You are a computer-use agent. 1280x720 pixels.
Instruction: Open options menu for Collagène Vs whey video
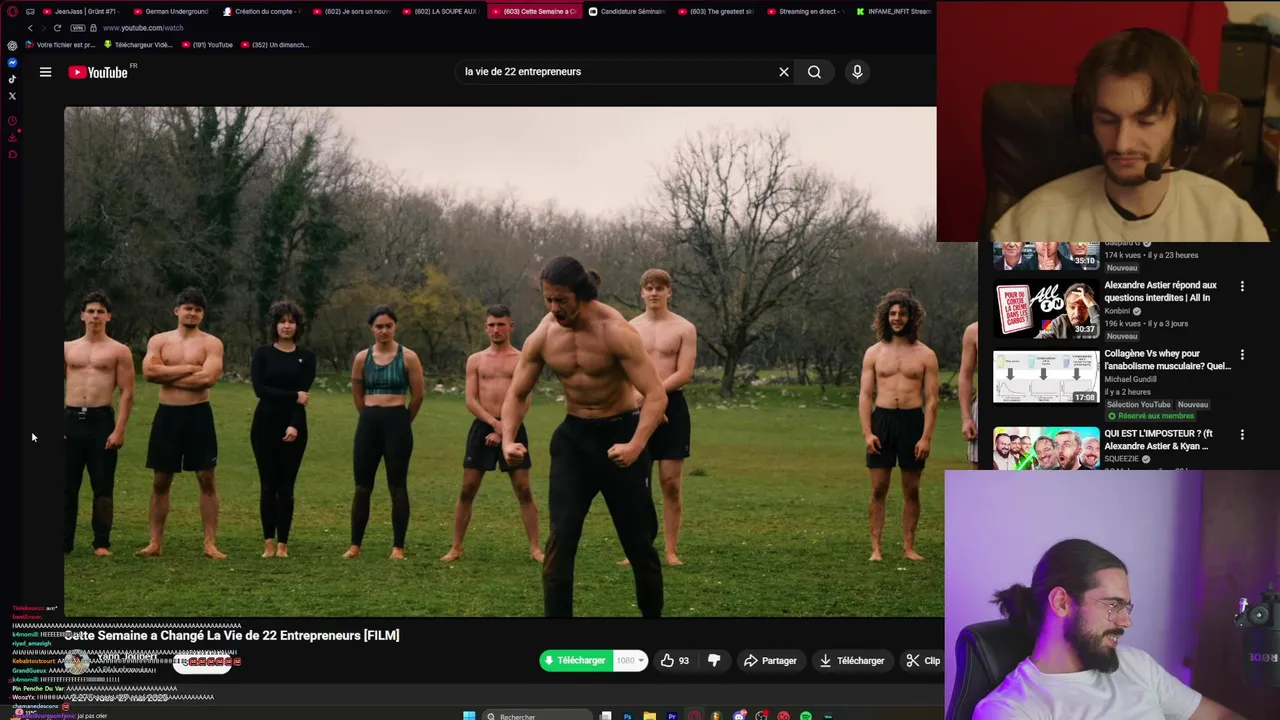[1242, 355]
